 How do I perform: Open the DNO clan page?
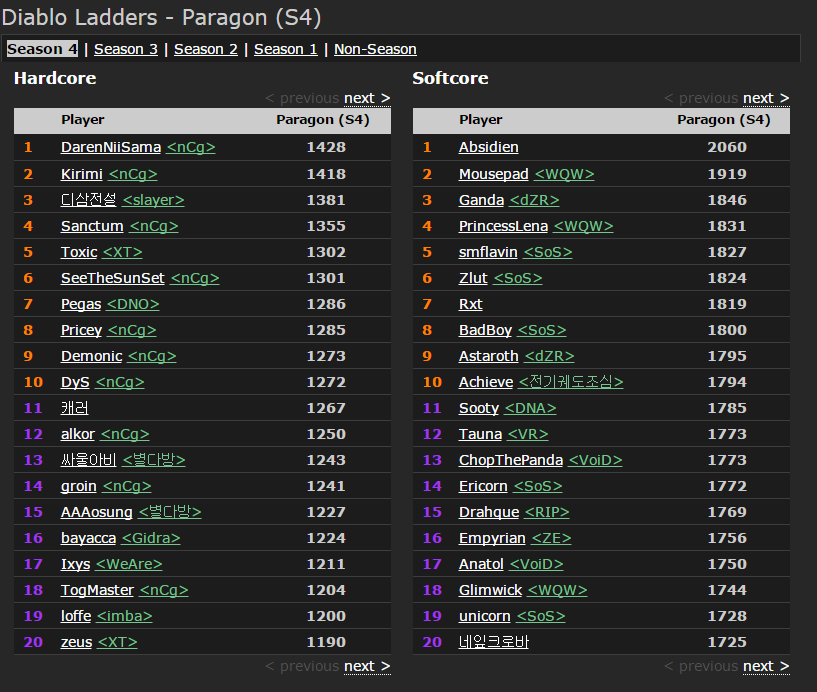pos(133,304)
